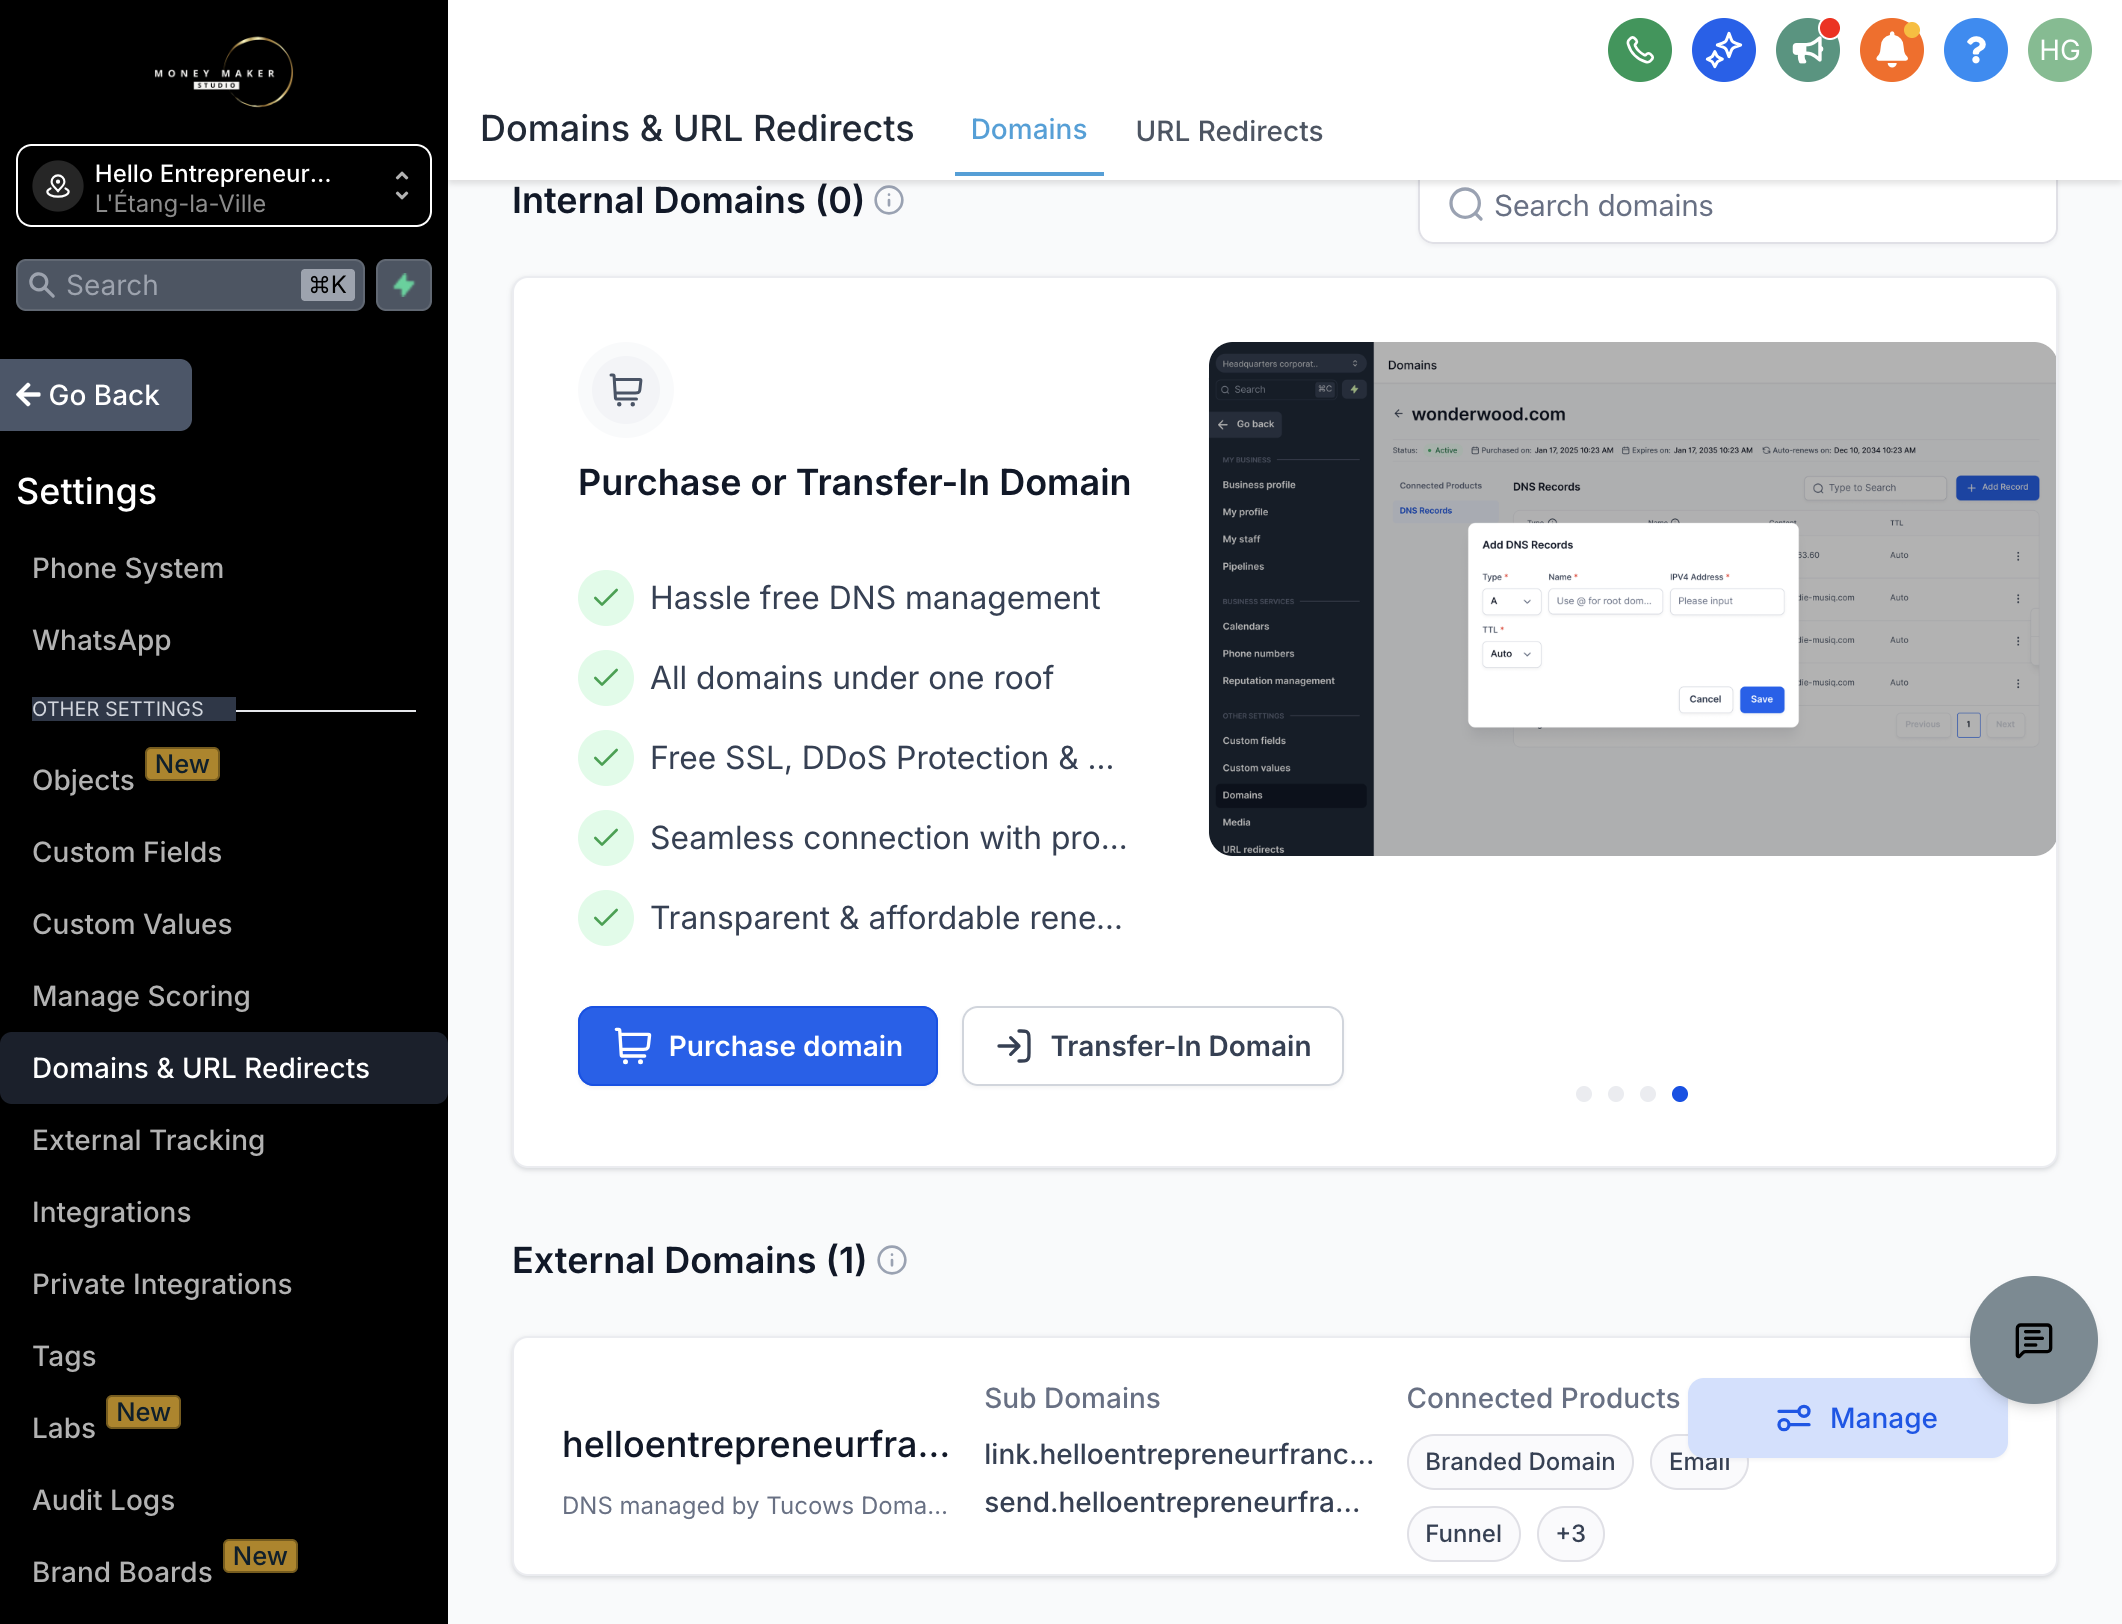Click the Transfer-In Domain button

(x=1152, y=1046)
